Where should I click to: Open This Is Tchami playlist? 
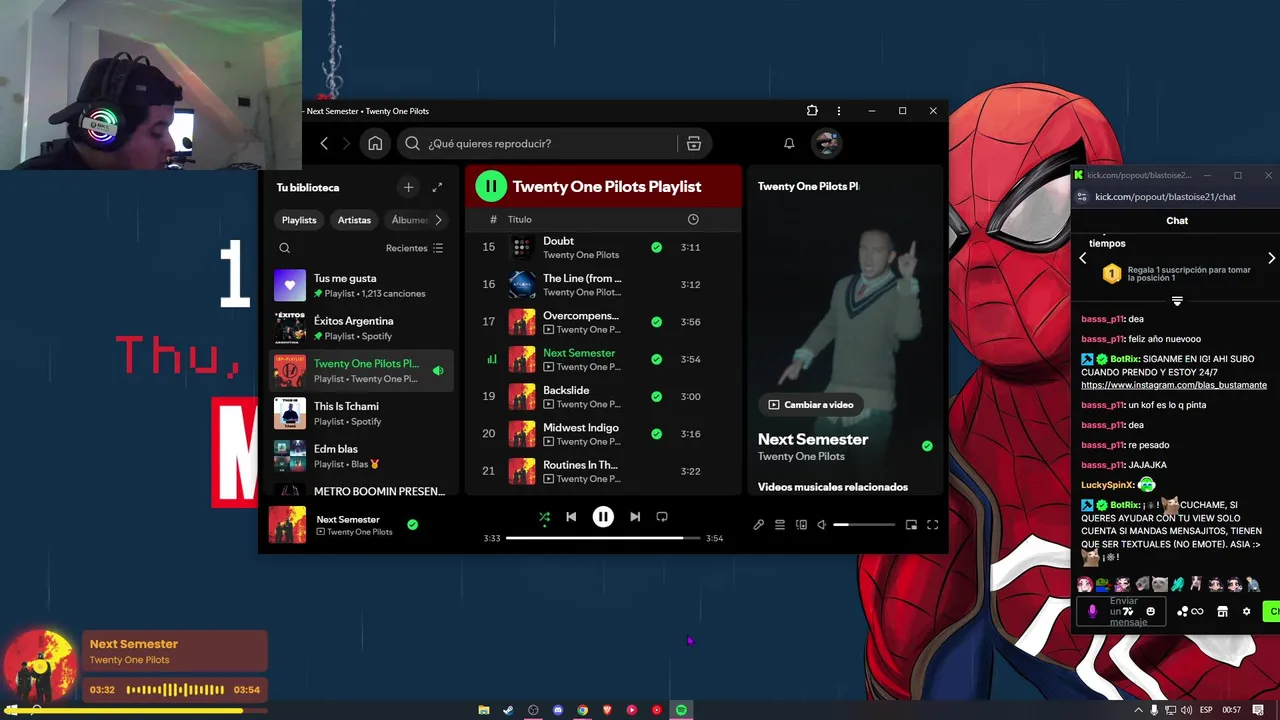(x=362, y=413)
